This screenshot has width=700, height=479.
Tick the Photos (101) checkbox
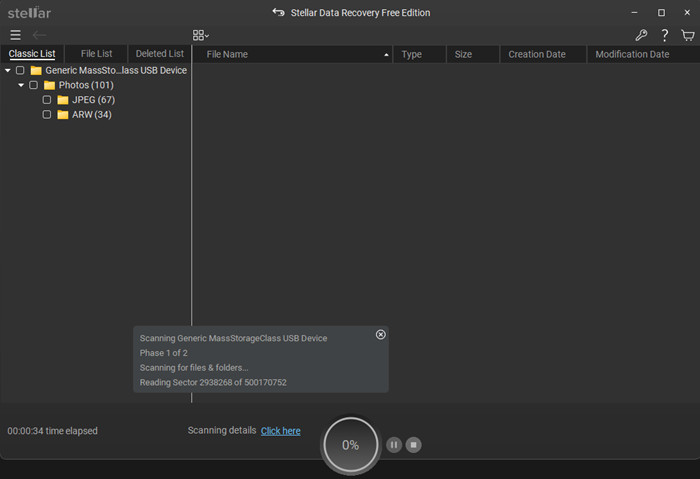click(34, 85)
